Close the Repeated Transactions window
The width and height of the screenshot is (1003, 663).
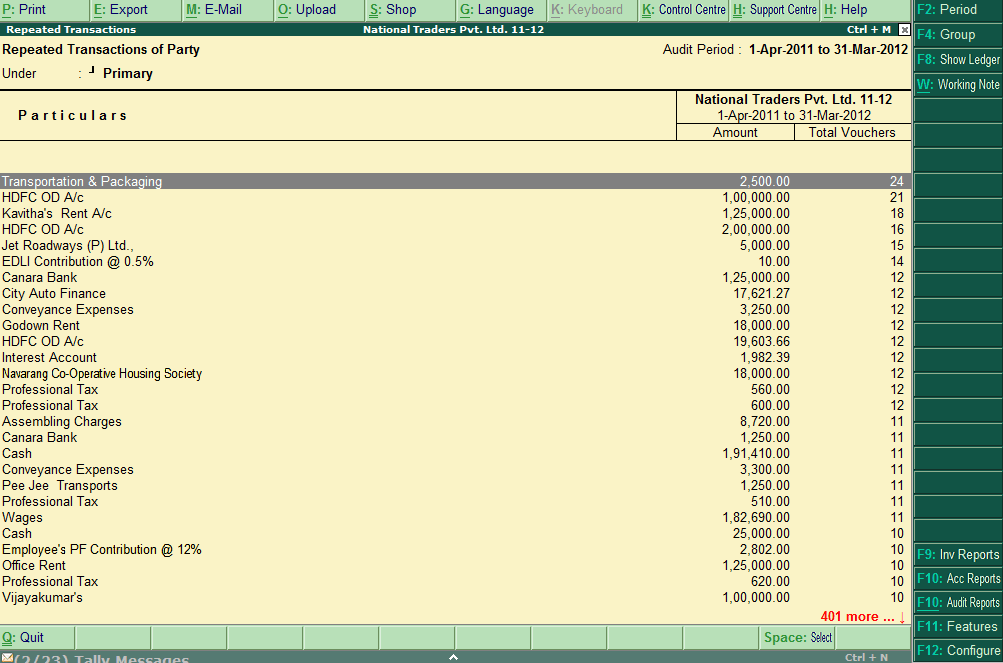pos(905,30)
